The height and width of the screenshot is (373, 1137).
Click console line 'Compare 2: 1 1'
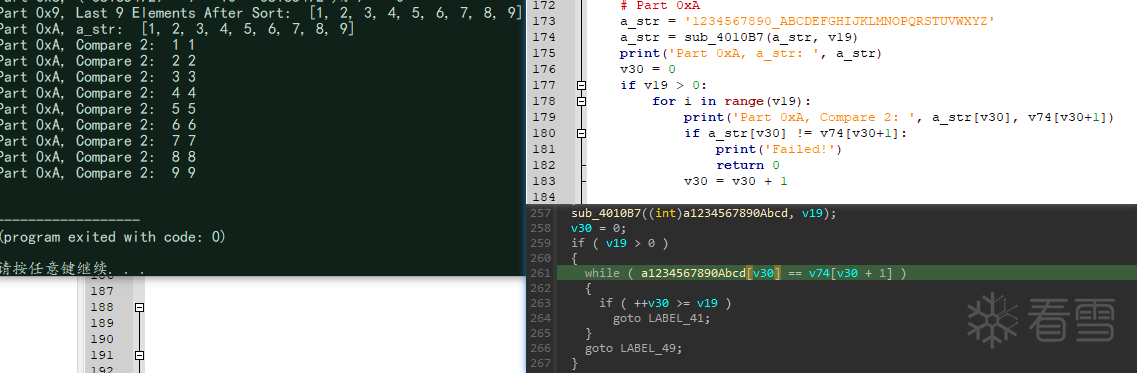tap(97, 45)
